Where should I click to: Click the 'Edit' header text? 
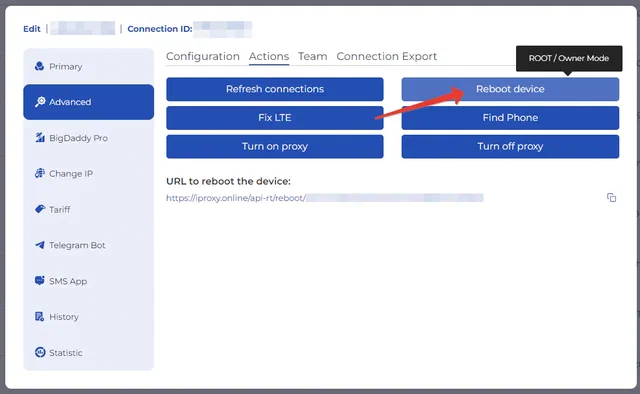pos(32,29)
